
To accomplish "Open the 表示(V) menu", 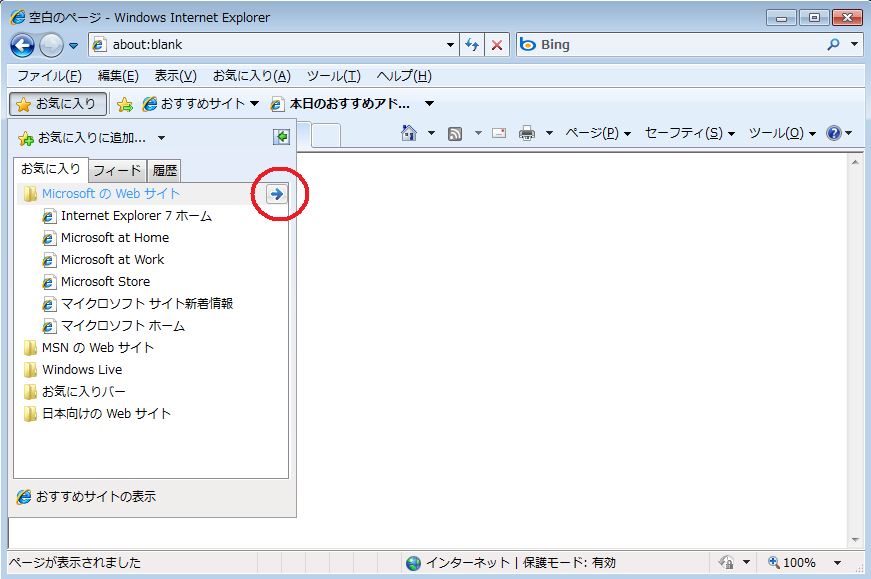I will 176,76.
